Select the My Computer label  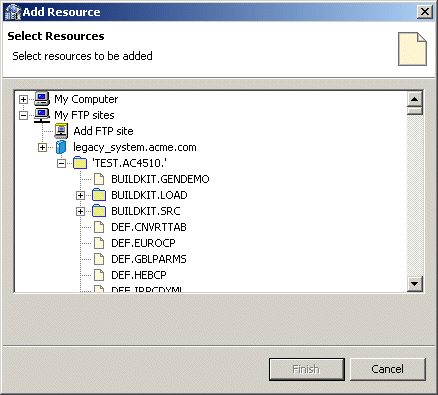pos(86,99)
